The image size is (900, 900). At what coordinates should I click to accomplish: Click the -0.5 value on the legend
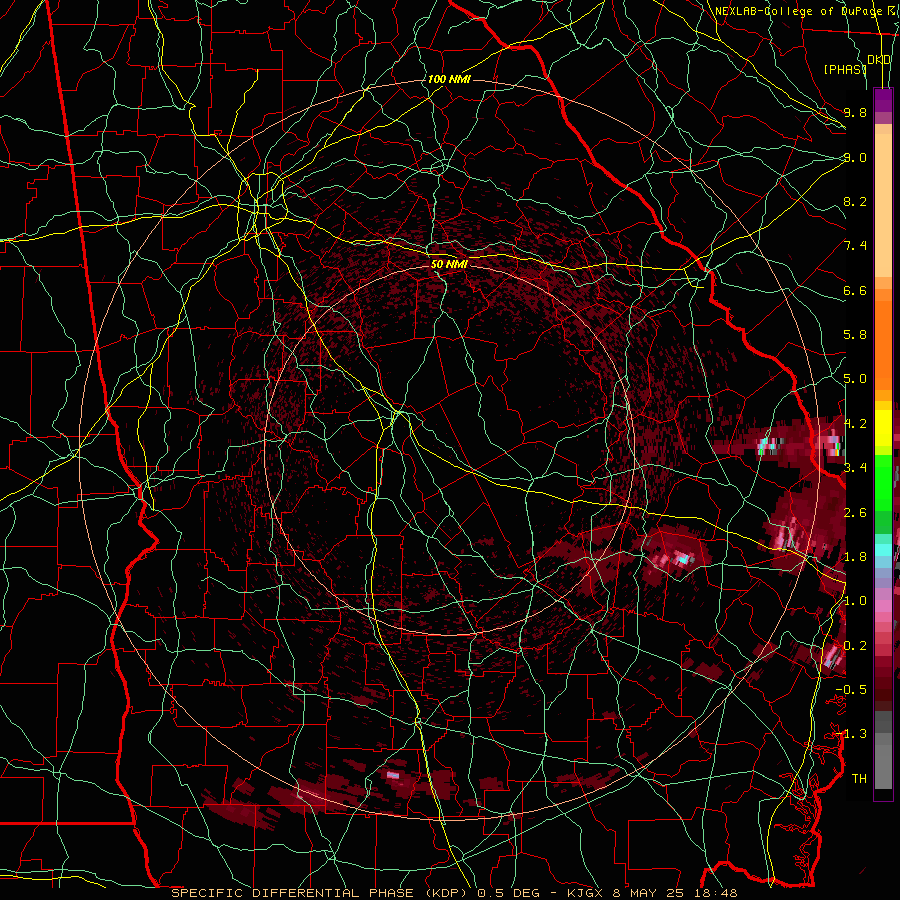click(x=851, y=690)
